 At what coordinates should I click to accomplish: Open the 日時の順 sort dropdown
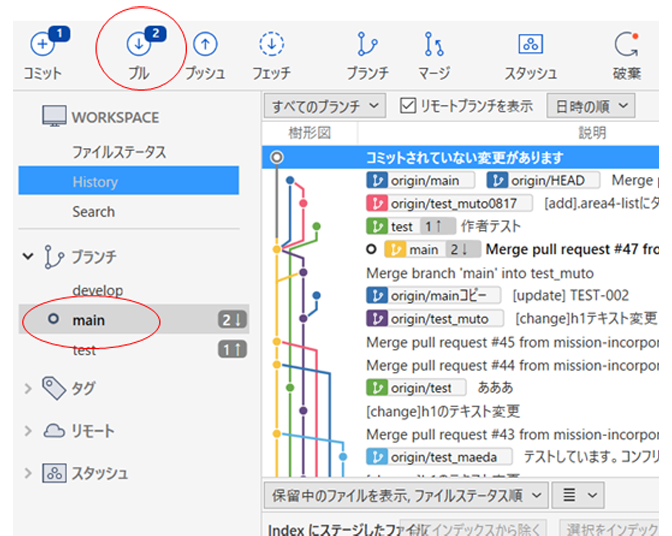coord(590,105)
